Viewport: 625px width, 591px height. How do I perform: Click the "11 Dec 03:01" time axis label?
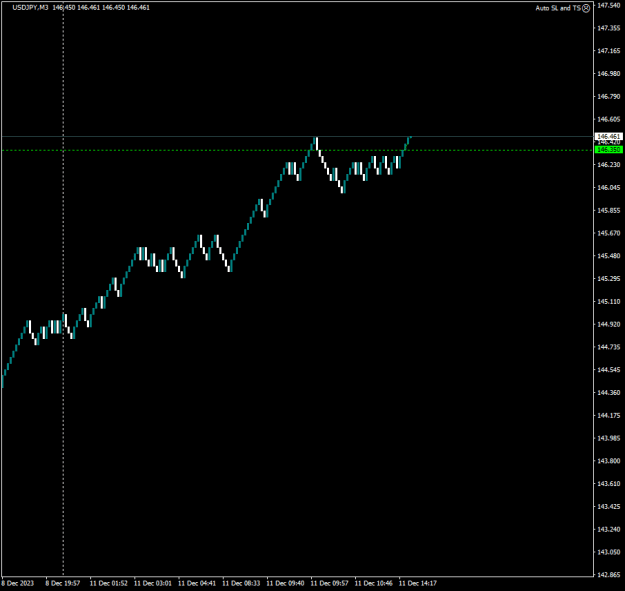tap(153, 583)
